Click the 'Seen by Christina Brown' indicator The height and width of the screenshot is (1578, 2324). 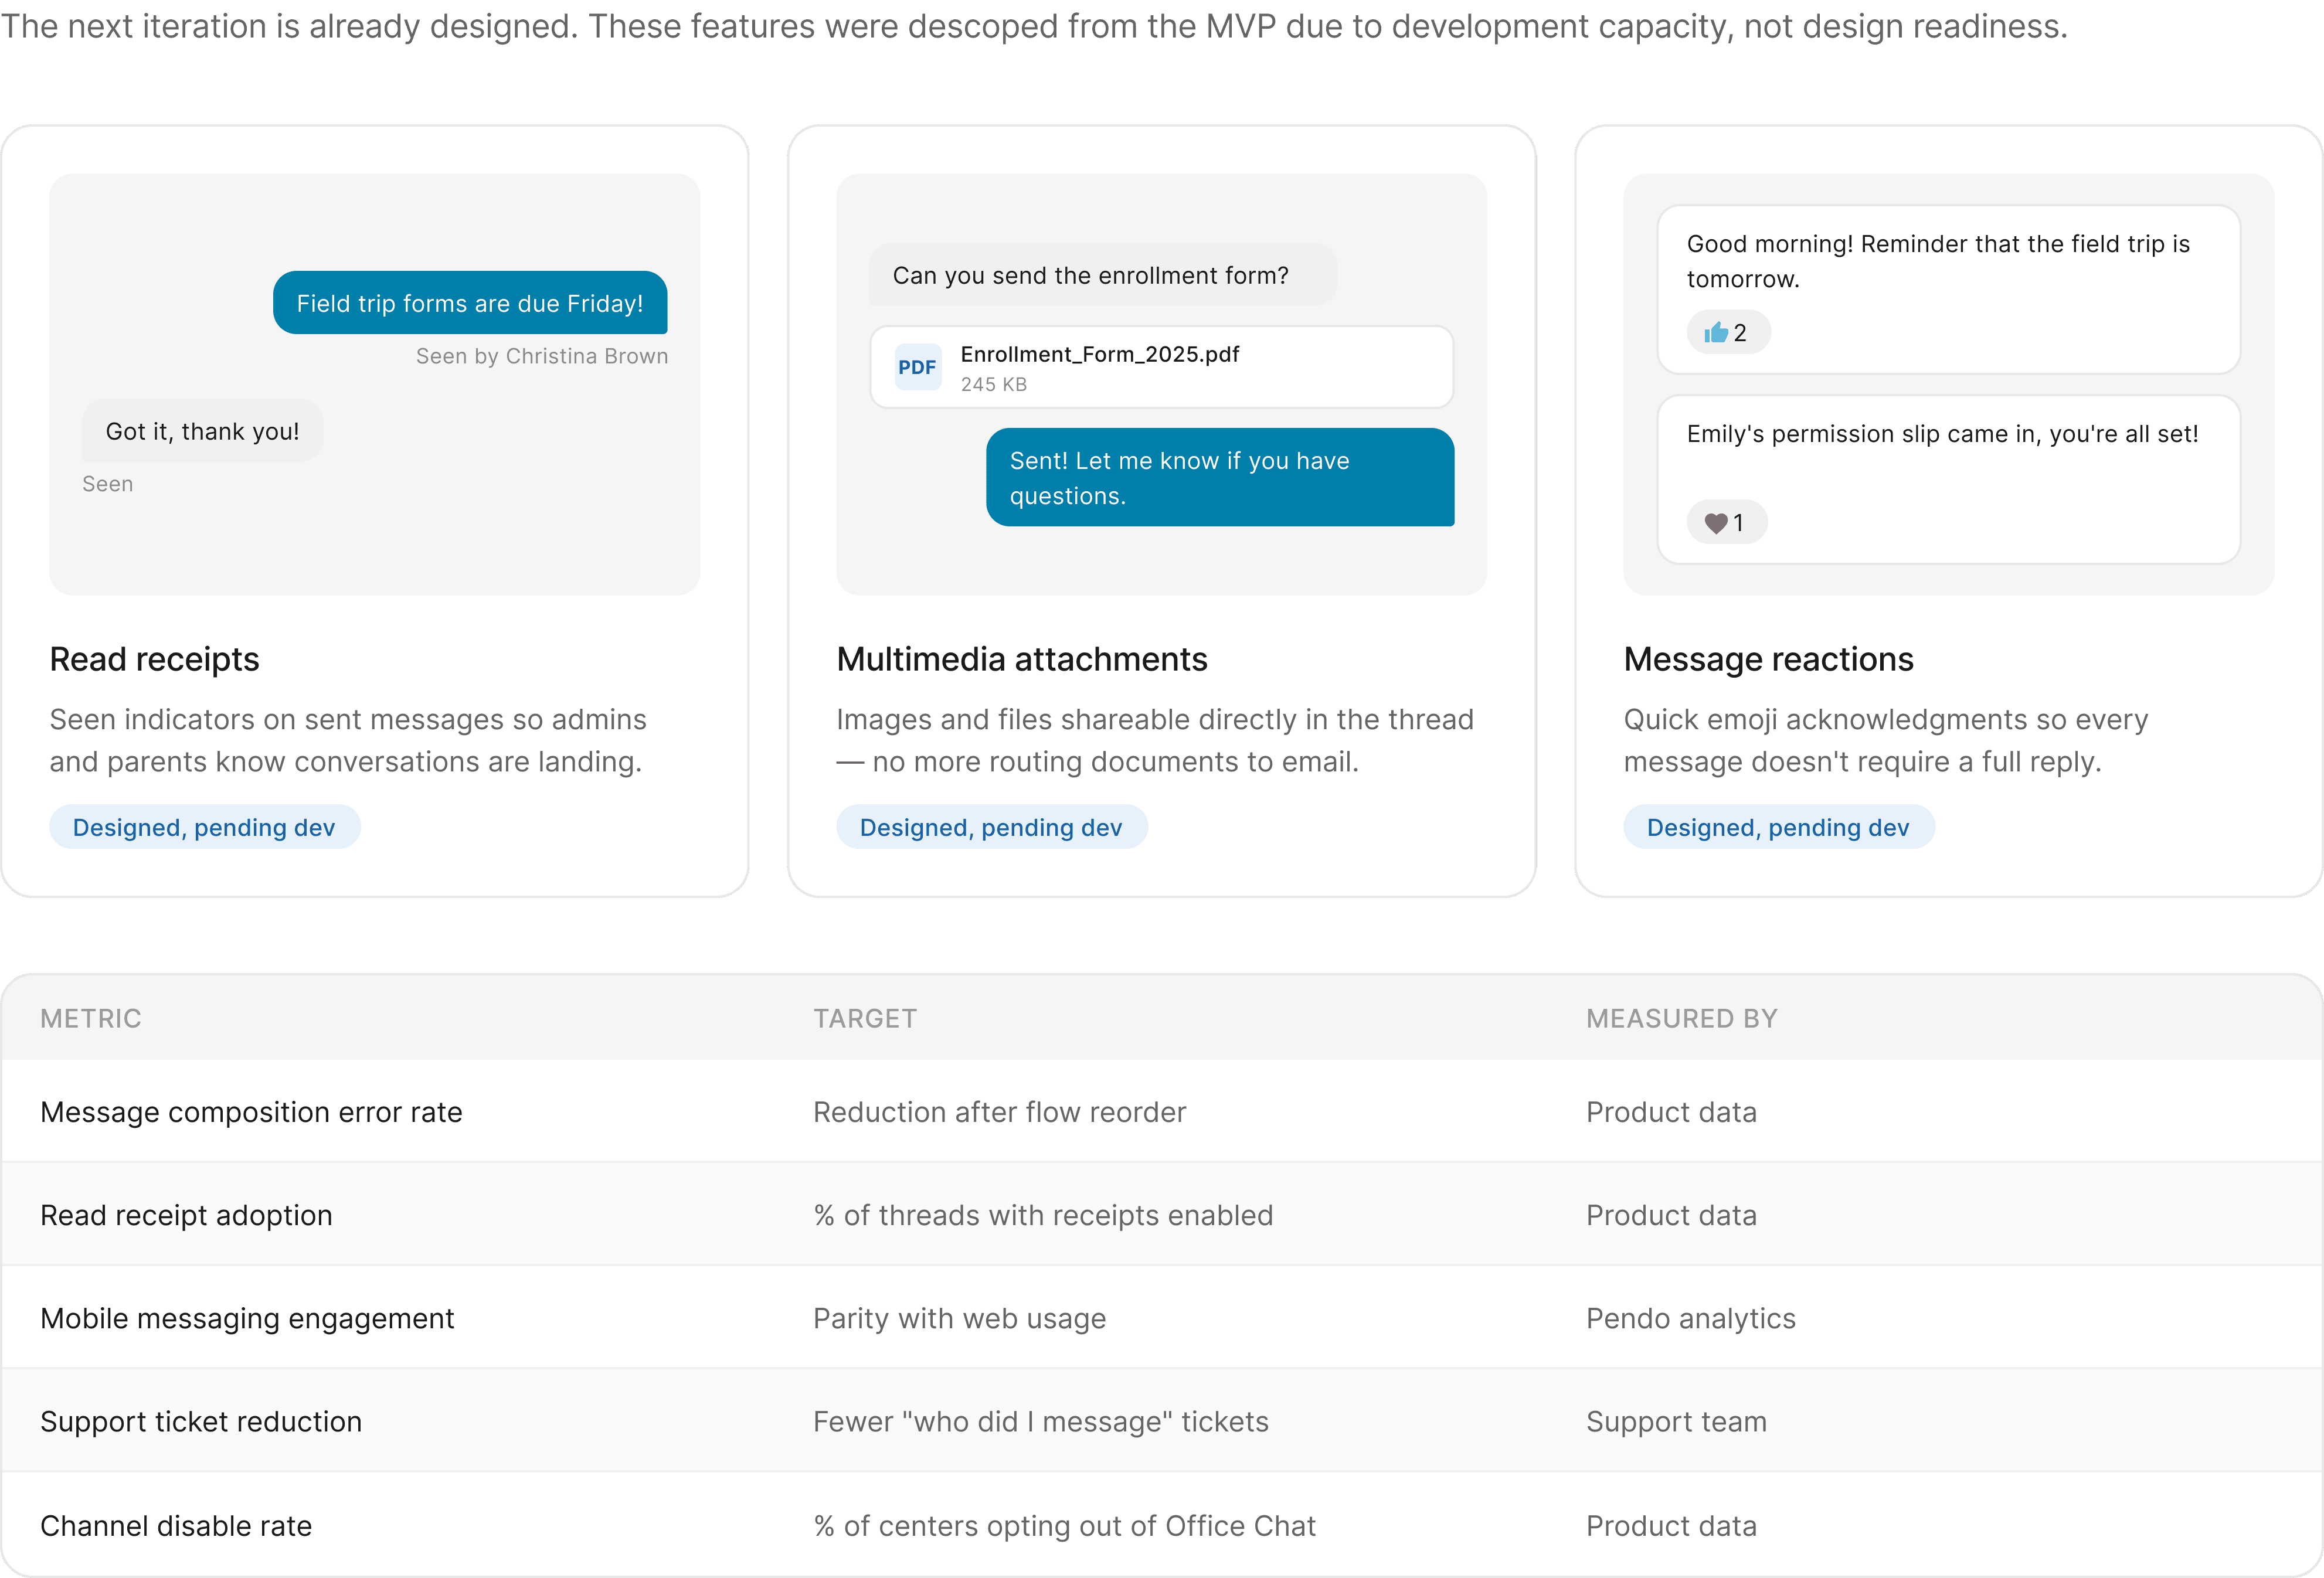541,356
